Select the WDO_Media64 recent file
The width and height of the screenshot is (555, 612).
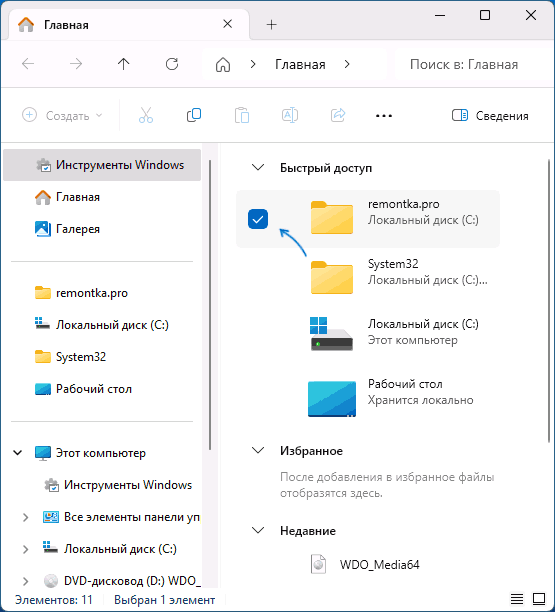365,564
